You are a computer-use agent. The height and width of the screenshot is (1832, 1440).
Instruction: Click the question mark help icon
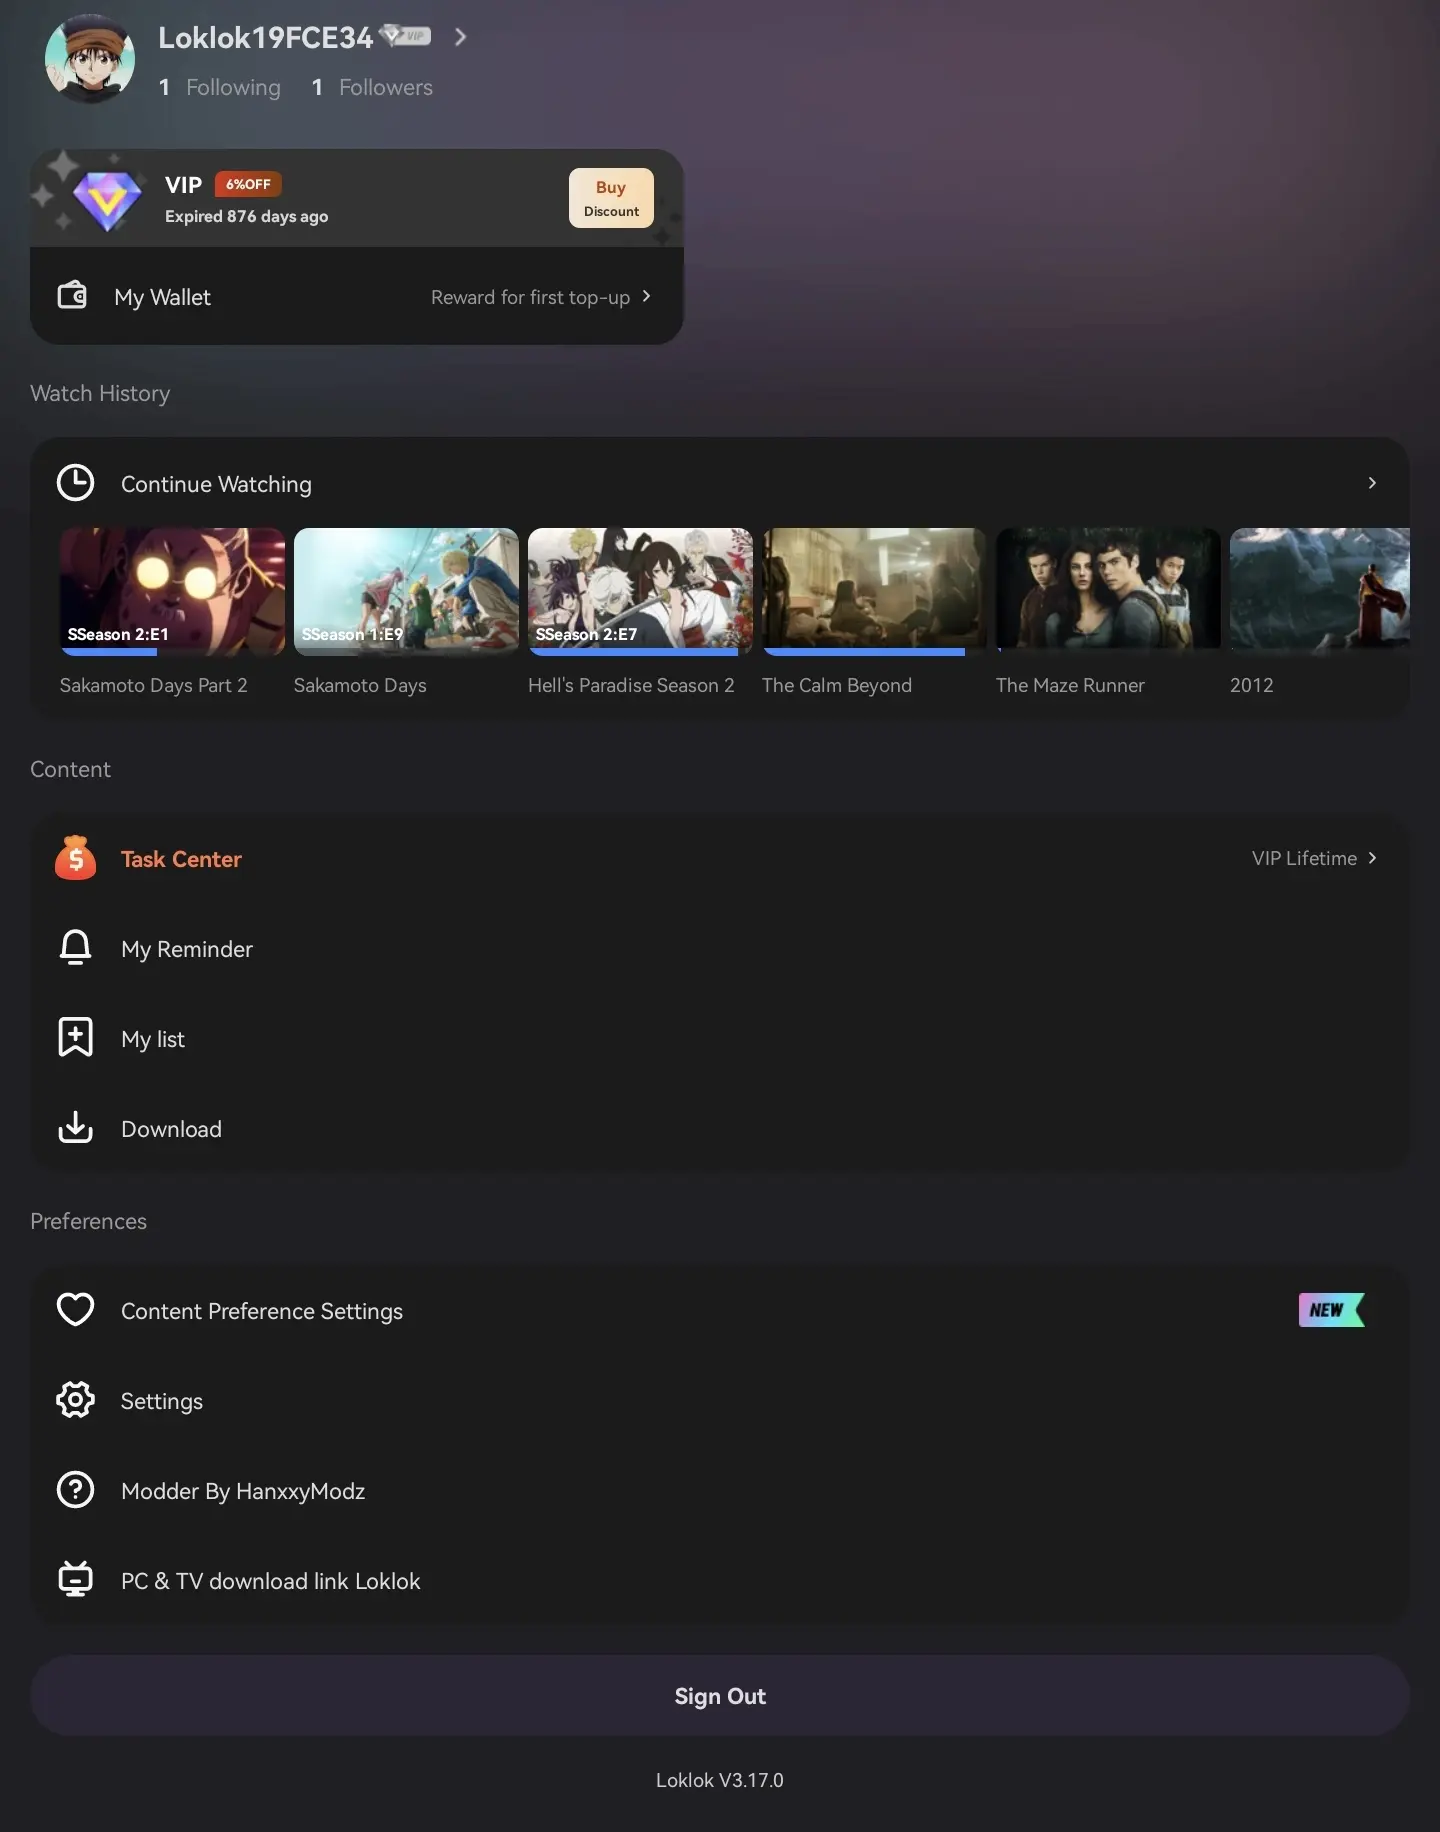pyautogui.click(x=75, y=1489)
